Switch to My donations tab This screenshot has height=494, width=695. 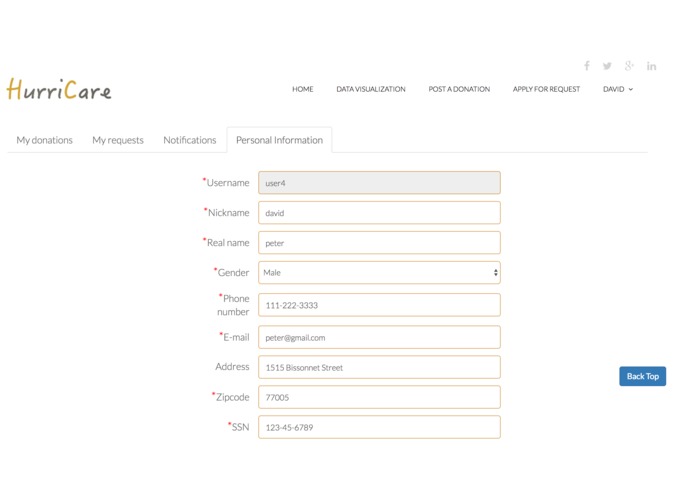point(44,140)
